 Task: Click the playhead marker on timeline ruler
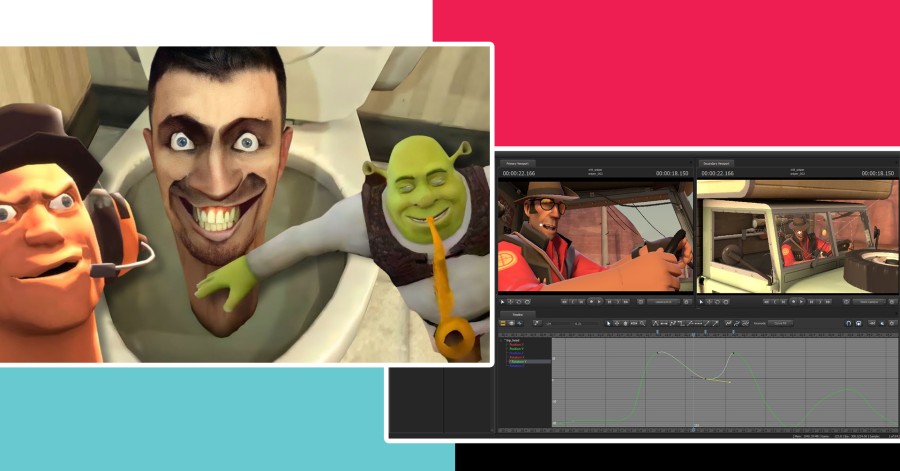click(693, 334)
